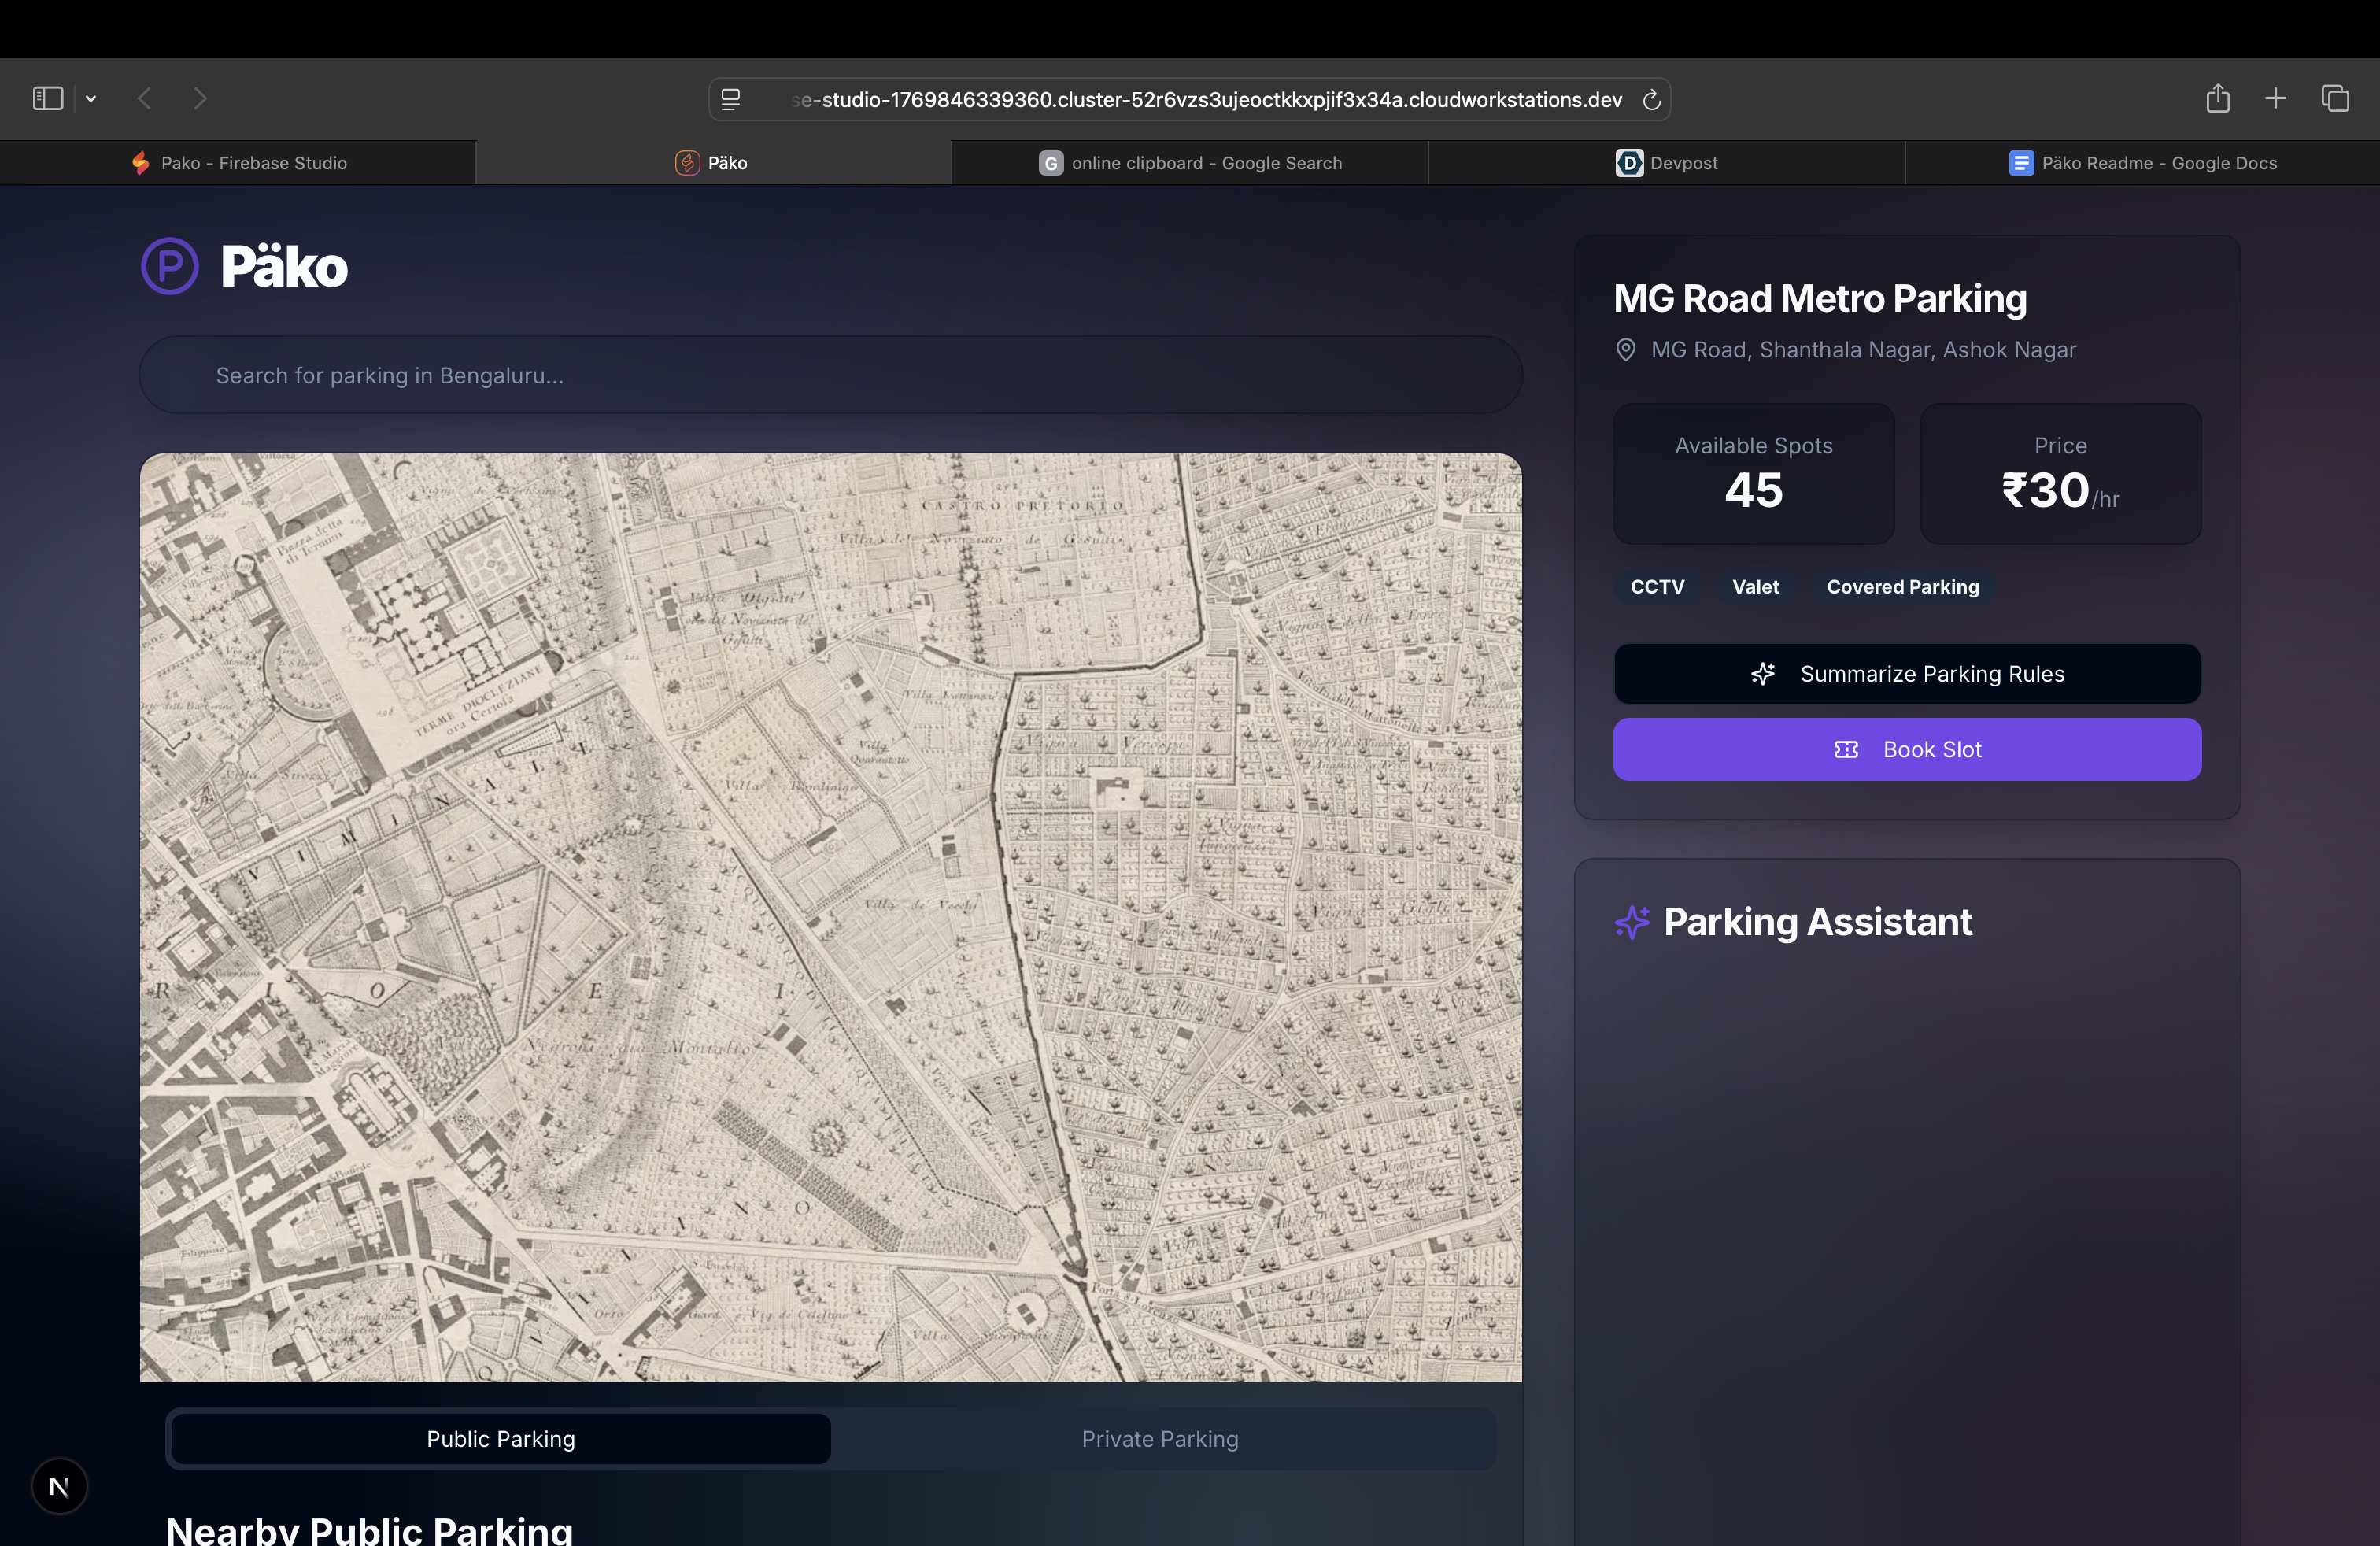This screenshot has height=1546, width=2380.
Task: Click the Next.js dev tools badge
Action: click(59, 1486)
